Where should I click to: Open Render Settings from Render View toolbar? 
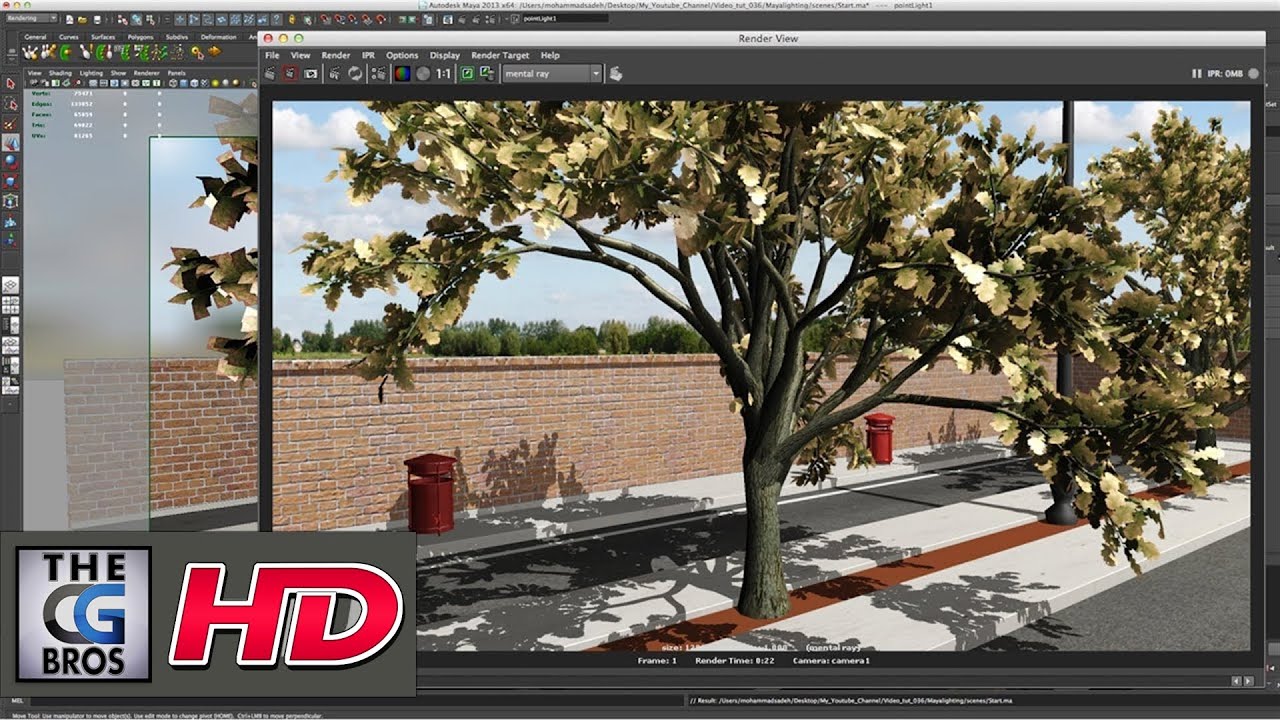pos(378,73)
